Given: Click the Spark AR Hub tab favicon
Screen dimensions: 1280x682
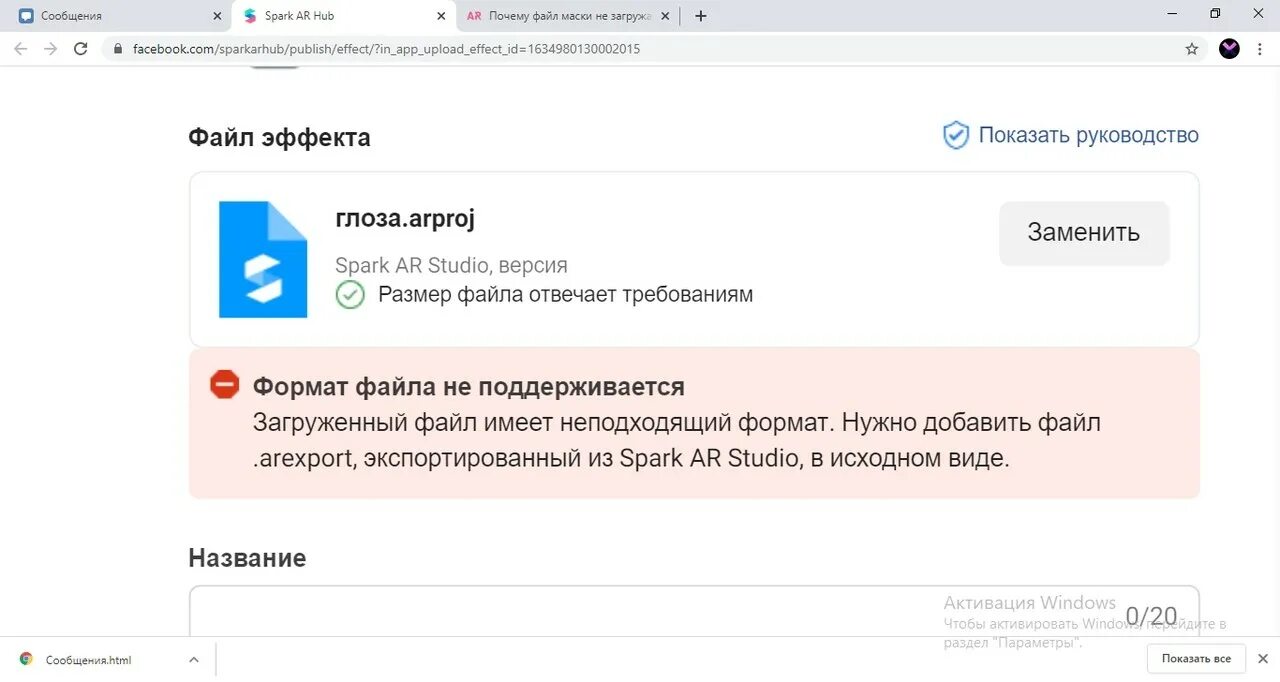Looking at the screenshot, I should 250,16.
